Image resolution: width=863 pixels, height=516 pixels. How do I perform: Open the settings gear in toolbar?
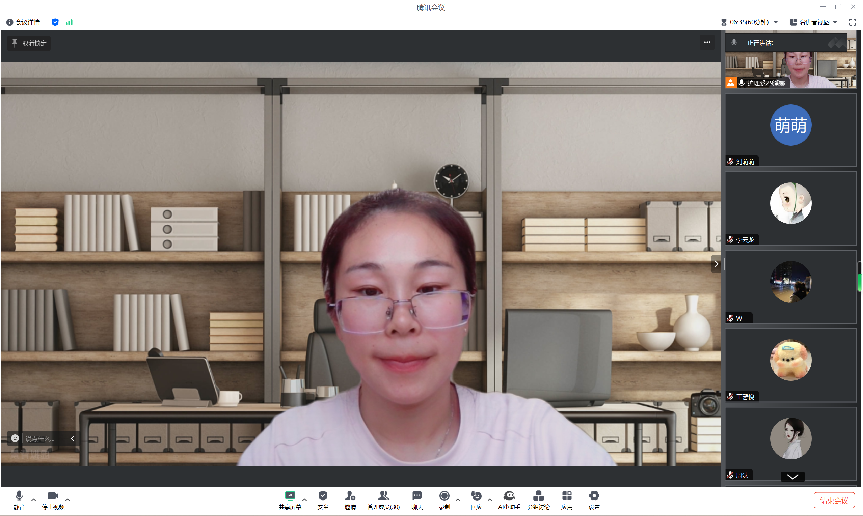[x=594, y=498]
